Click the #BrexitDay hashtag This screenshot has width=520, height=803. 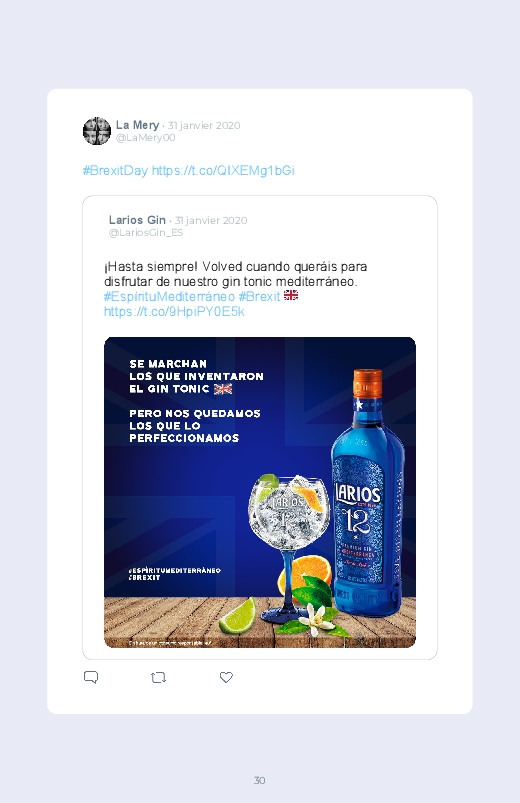[115, 171]
